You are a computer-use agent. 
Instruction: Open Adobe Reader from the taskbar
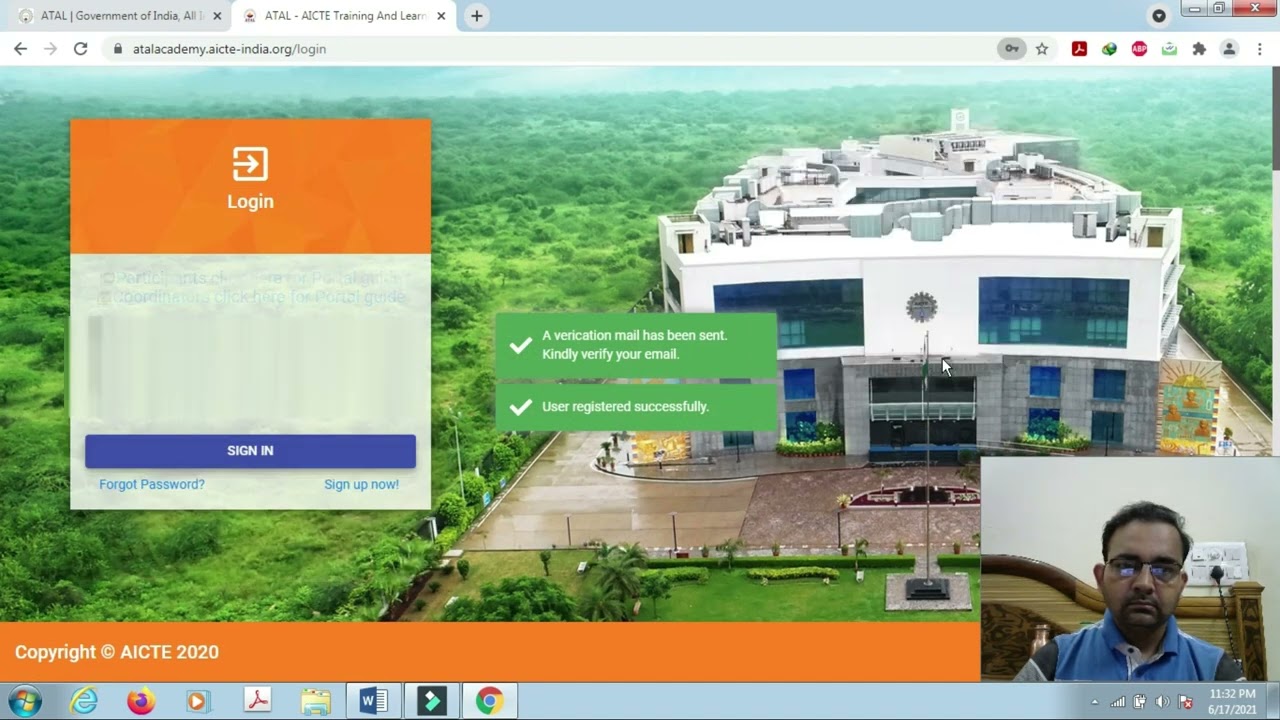point(257,701)
